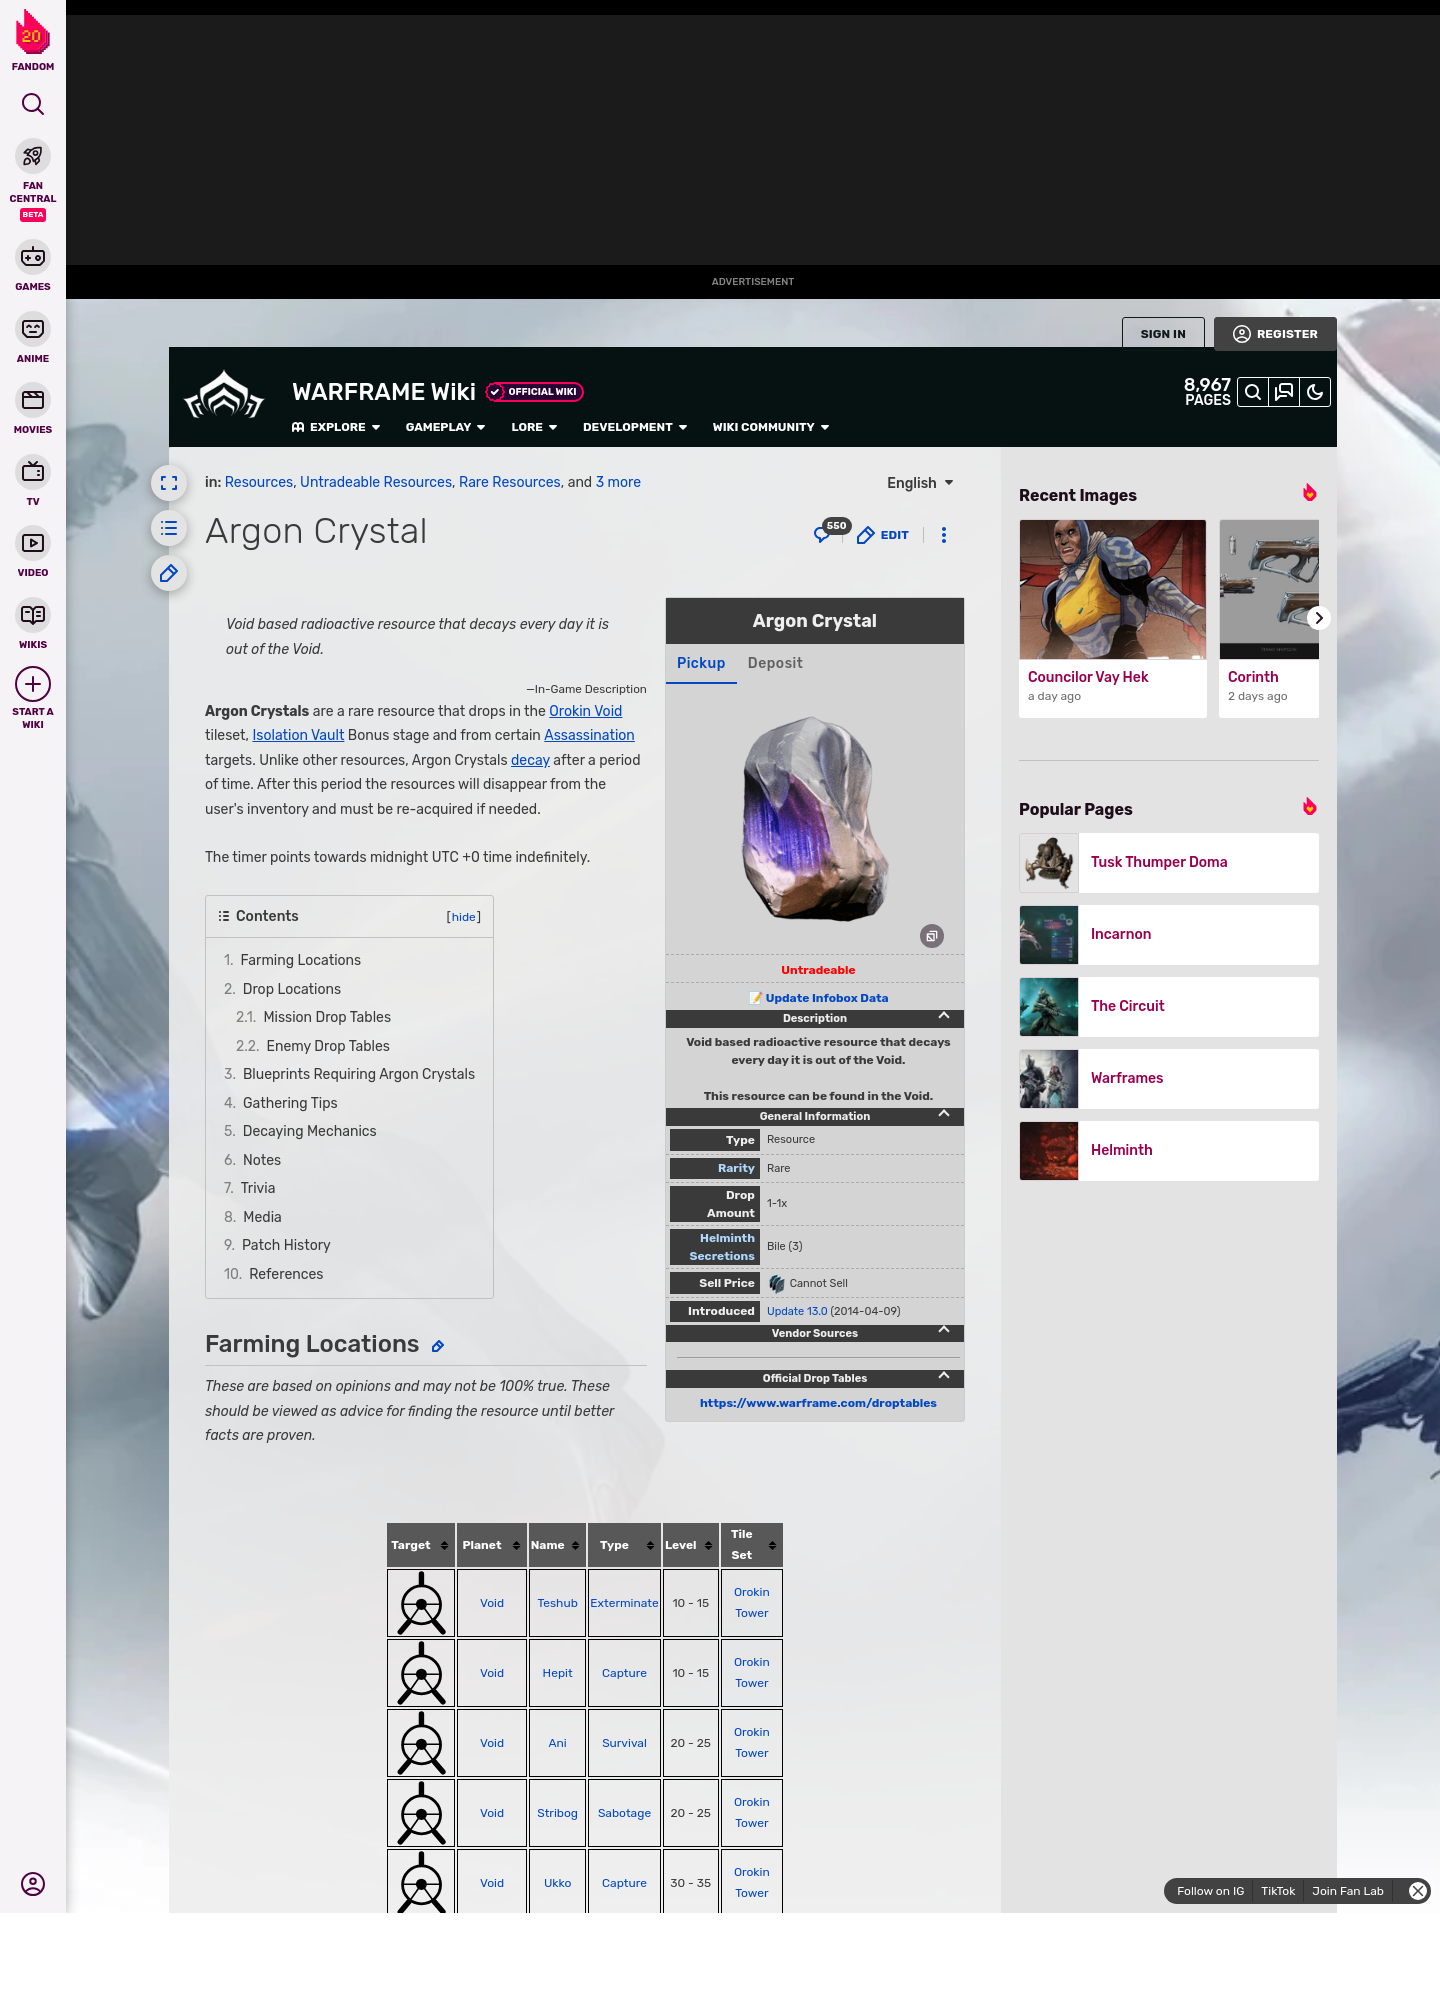Follow the Update Infobox Data link
Screen dimensions: 1440x2000
tap(826, 998)
